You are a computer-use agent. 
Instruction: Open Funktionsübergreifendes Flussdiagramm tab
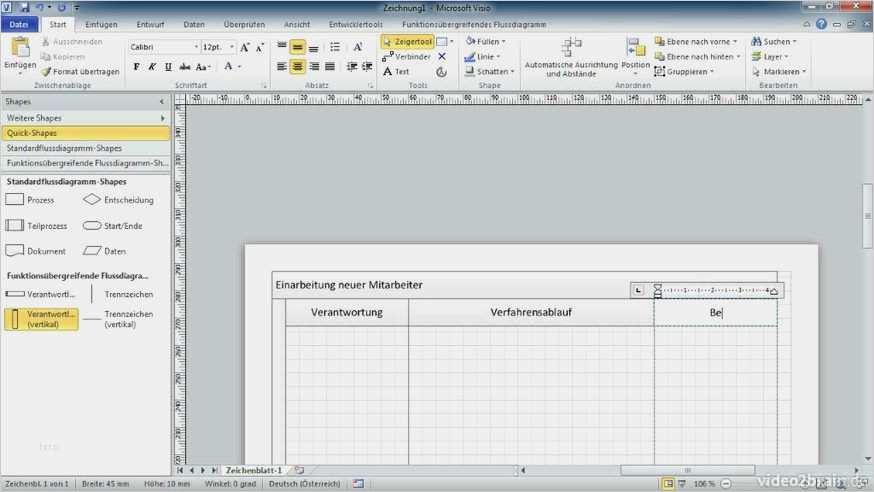[x=474, y=25]
